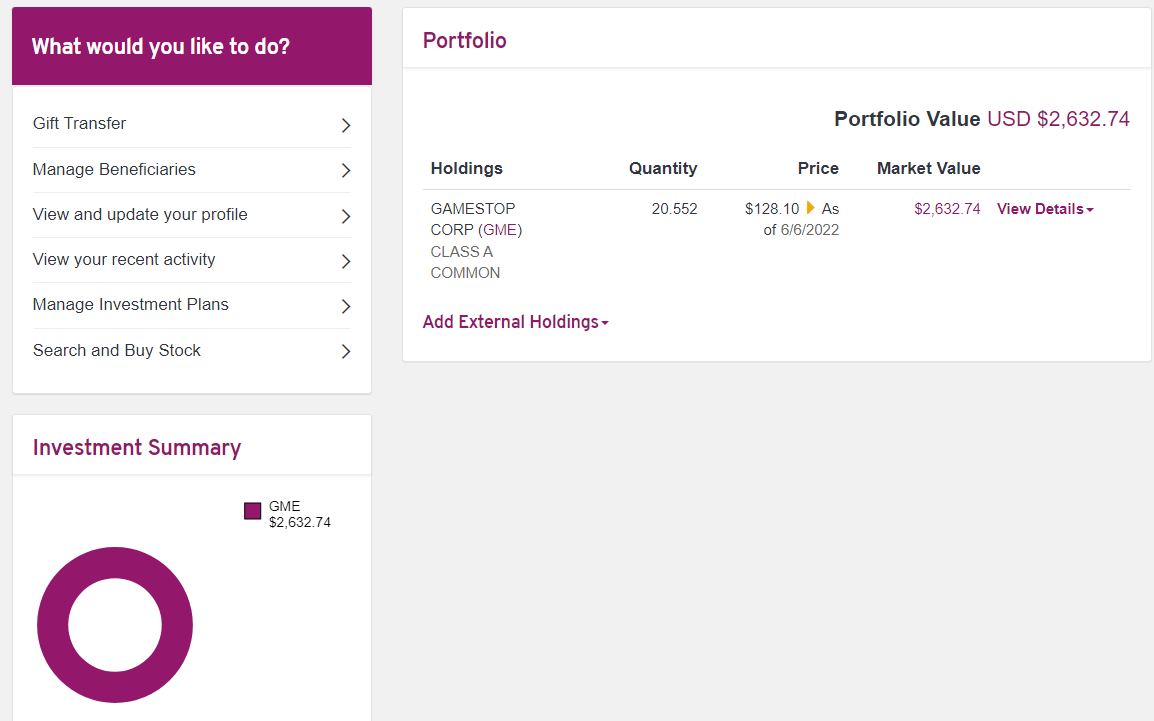Open Manage Beneficiaries

114,169
